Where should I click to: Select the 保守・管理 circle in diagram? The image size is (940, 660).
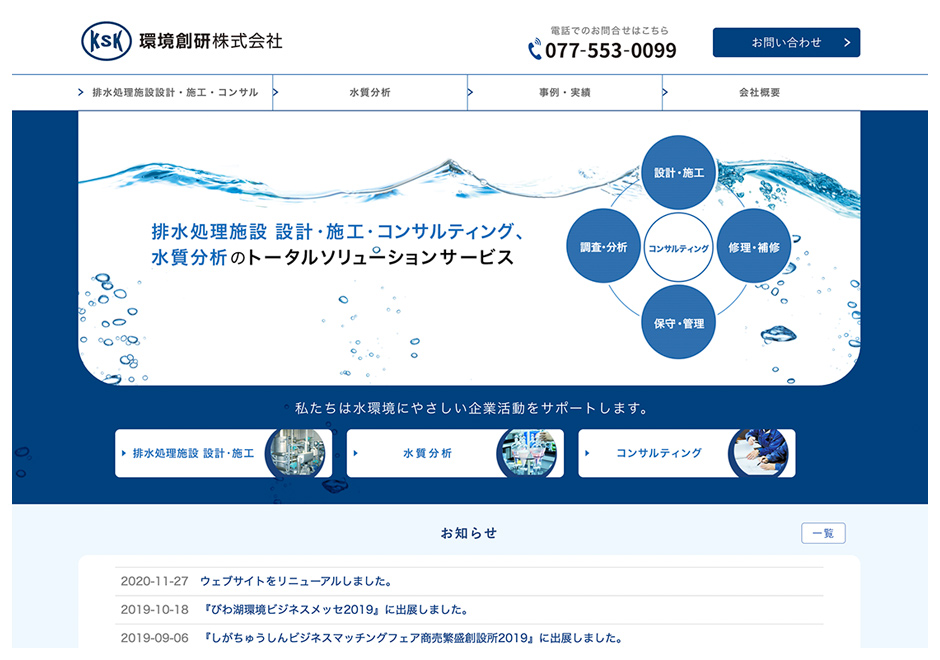click(x=679, y=323)
